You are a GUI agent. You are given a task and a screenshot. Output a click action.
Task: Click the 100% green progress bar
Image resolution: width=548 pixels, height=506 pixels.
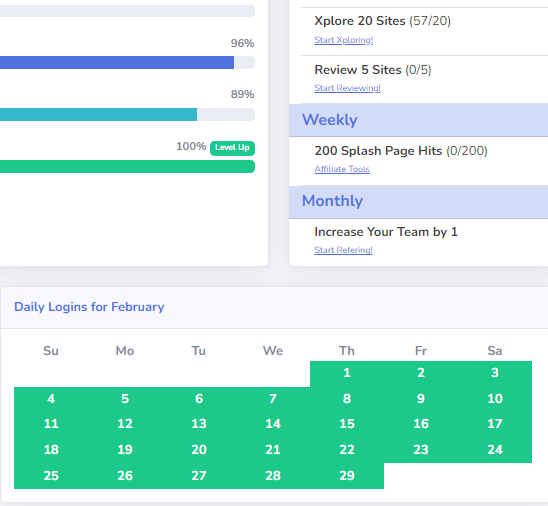pyautogui.click(x=127, y=167)
